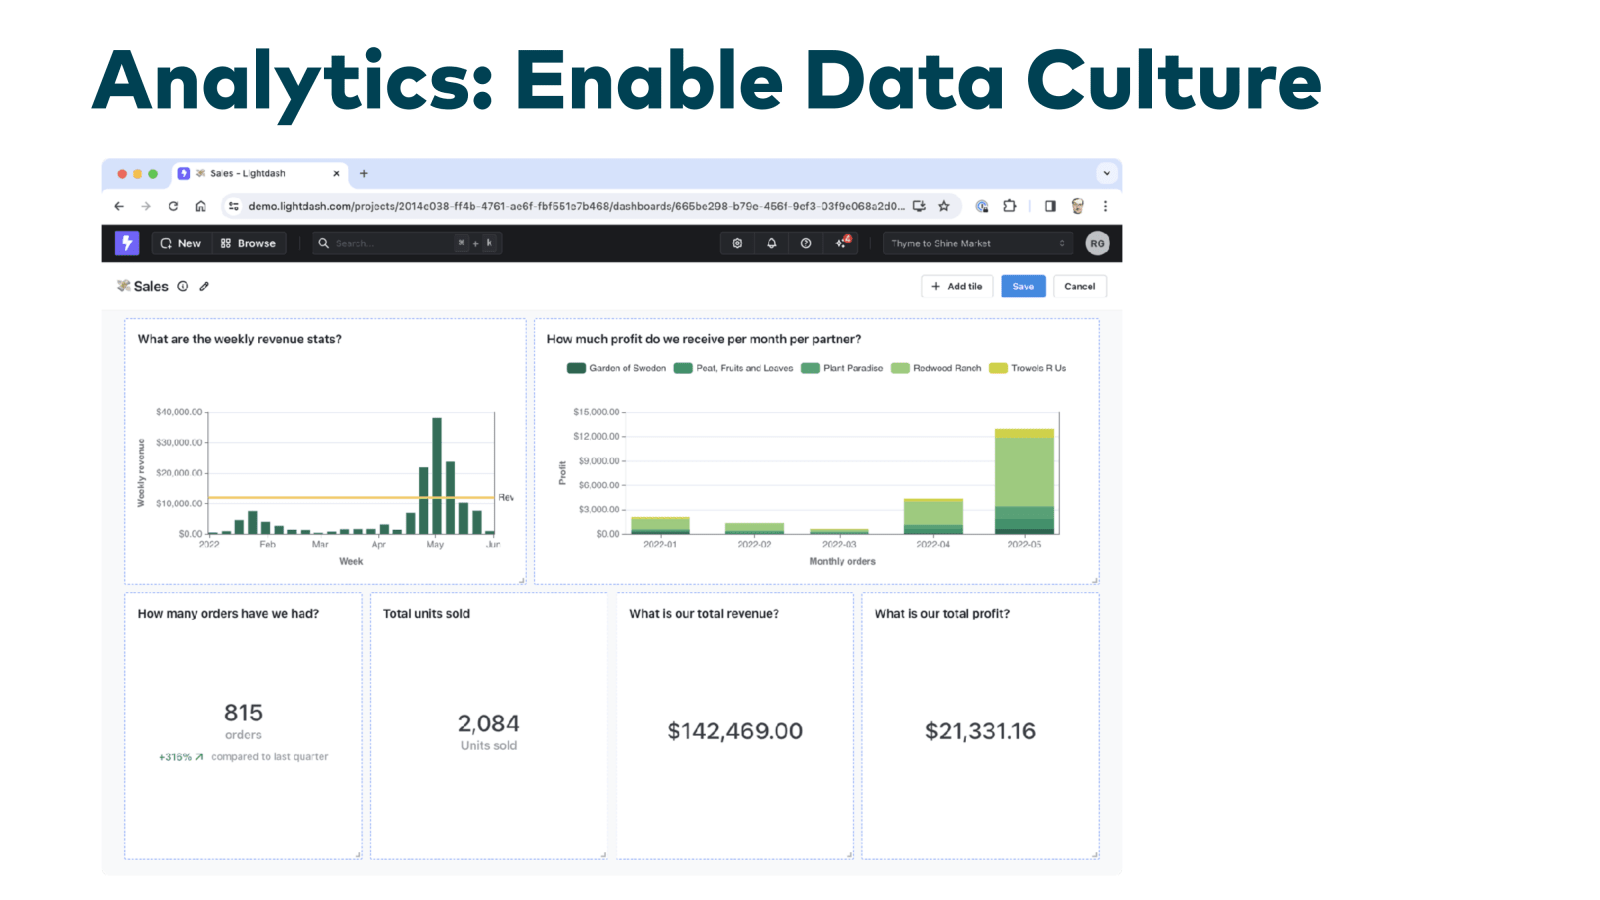Image resolution: width=1600 pixels, height=900 pixels.
Task: Open the notifications bell
Action: point(772,243)
